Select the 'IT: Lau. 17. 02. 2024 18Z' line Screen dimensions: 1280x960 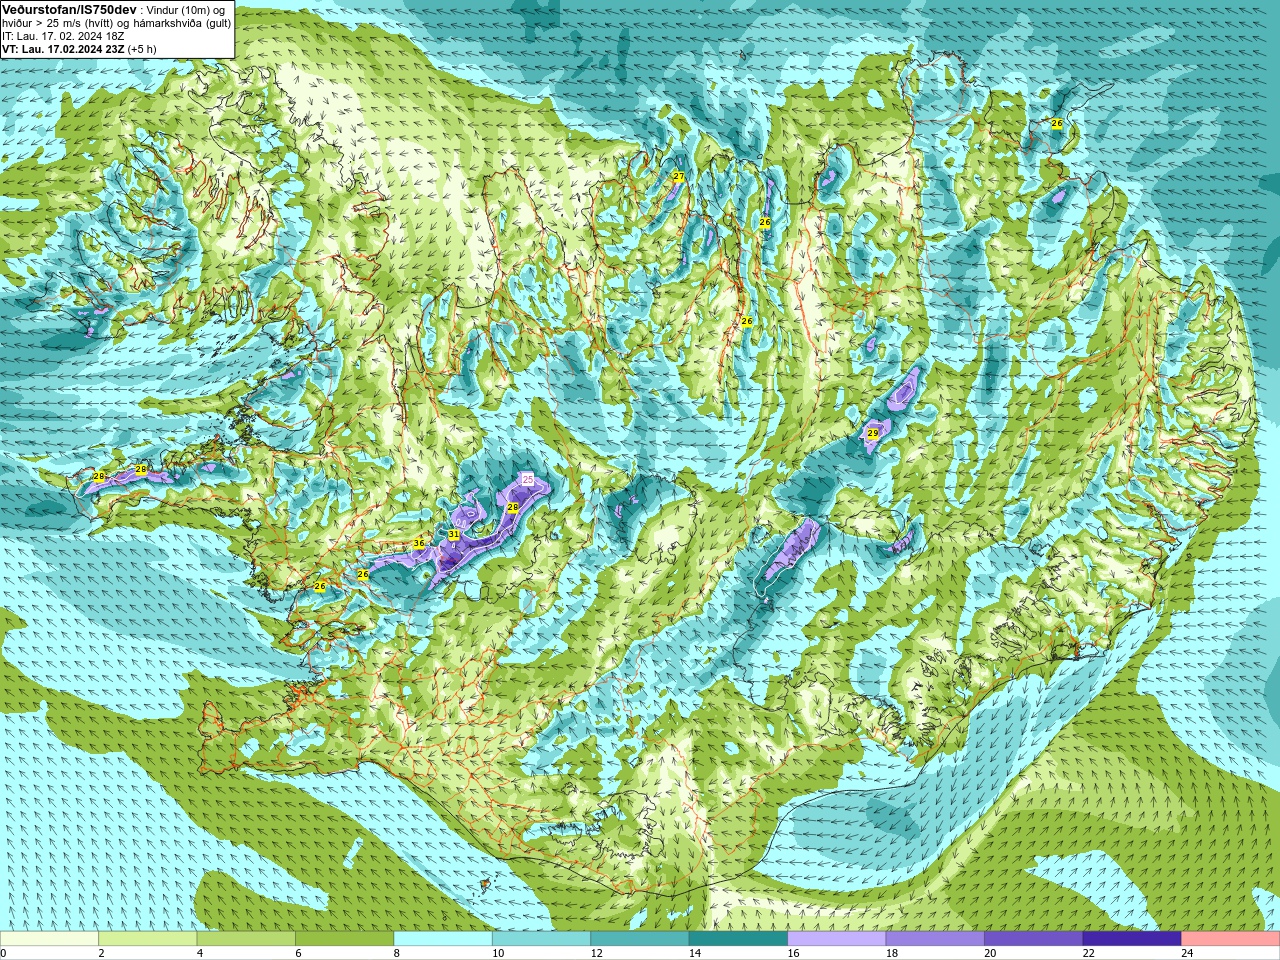[63, 35]
